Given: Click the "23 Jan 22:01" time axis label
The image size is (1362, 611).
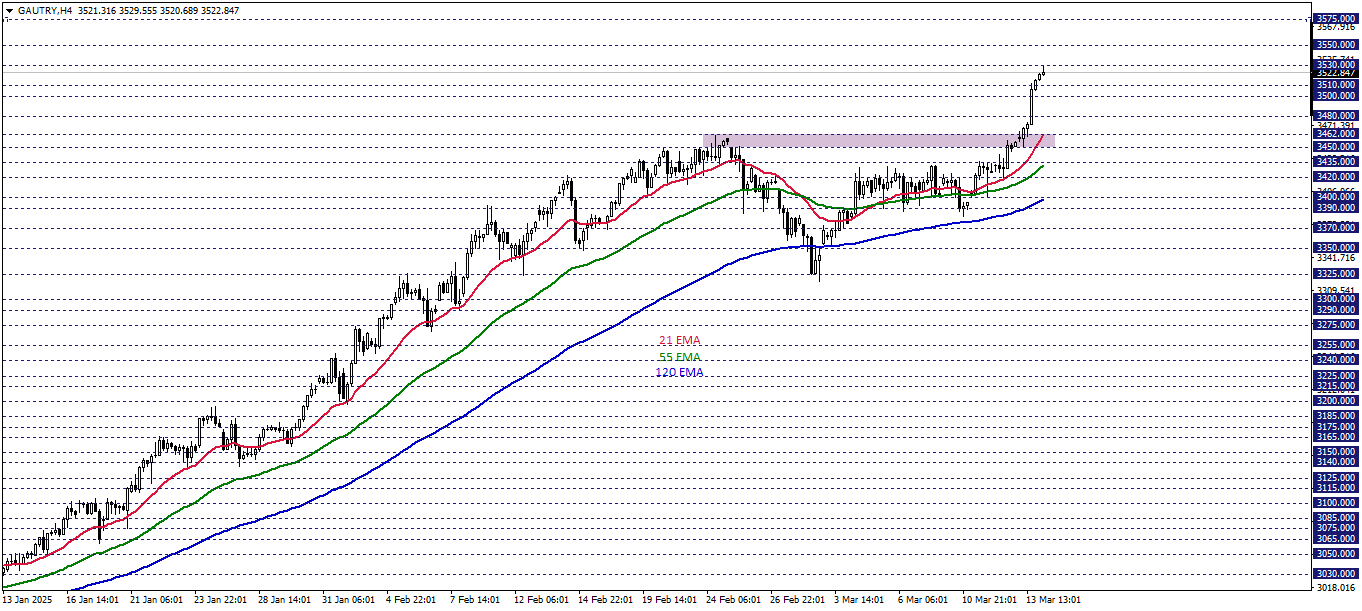Looking at the screenshot, I should tap(221, 601).
